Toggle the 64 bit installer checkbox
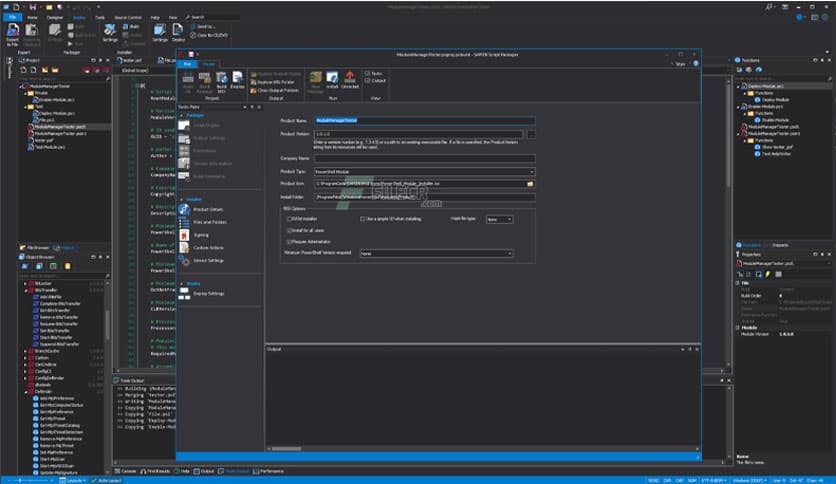The image size is (836, 484). coord(290,219)
